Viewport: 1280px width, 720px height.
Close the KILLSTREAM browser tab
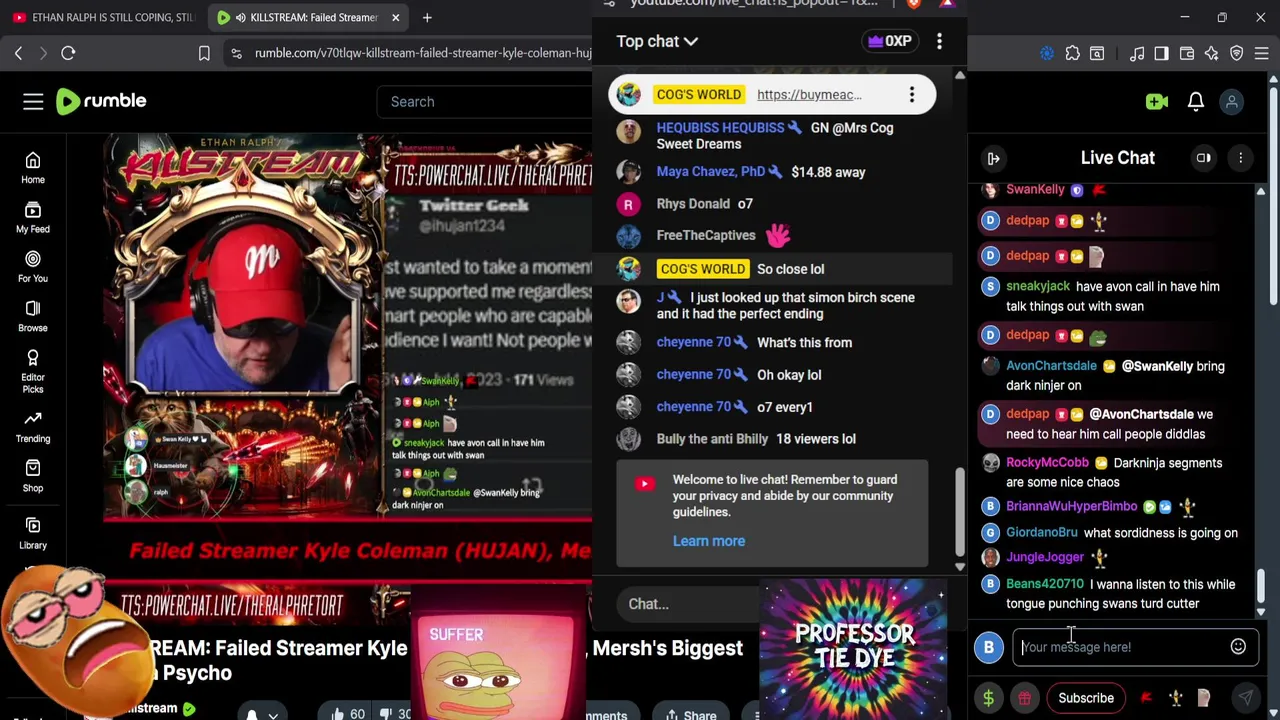tap(395, 17)
